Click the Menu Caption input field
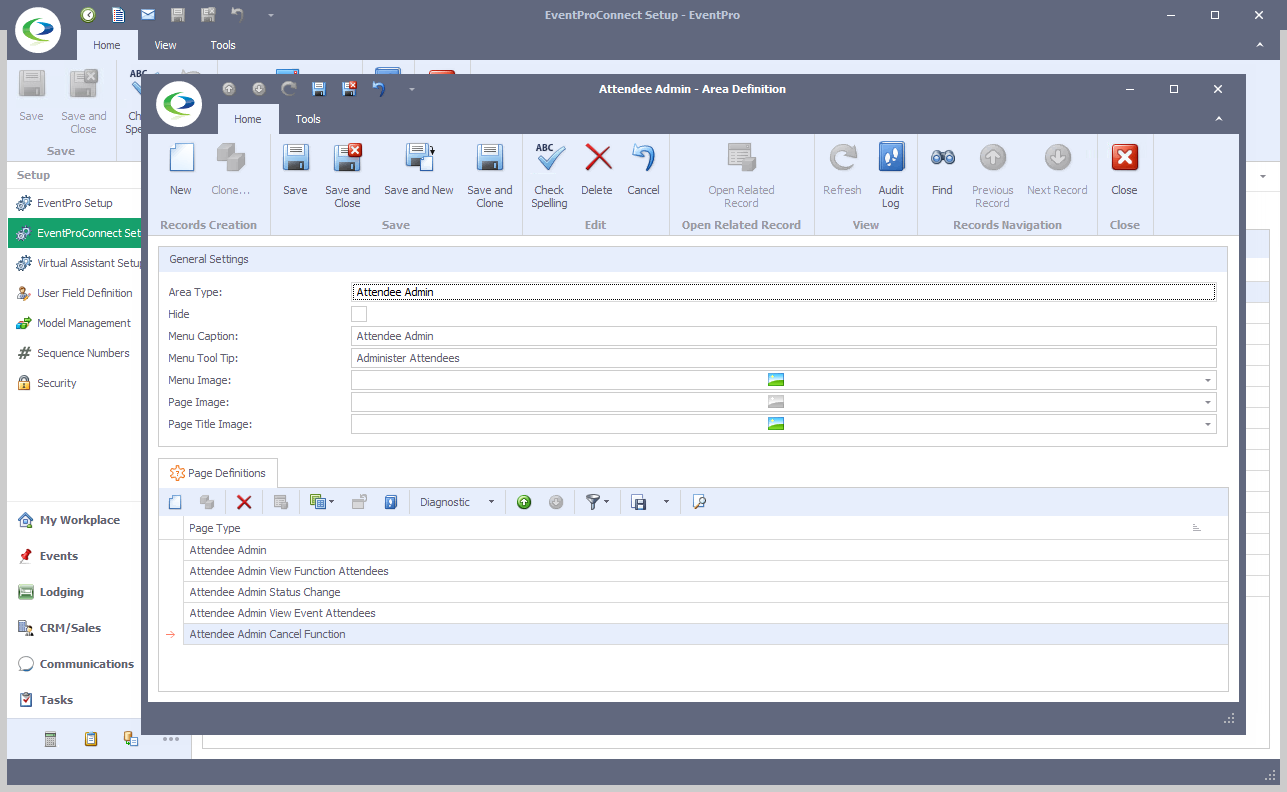The height and width of the screenshot is (792, 1287). (x=784, y=336)
